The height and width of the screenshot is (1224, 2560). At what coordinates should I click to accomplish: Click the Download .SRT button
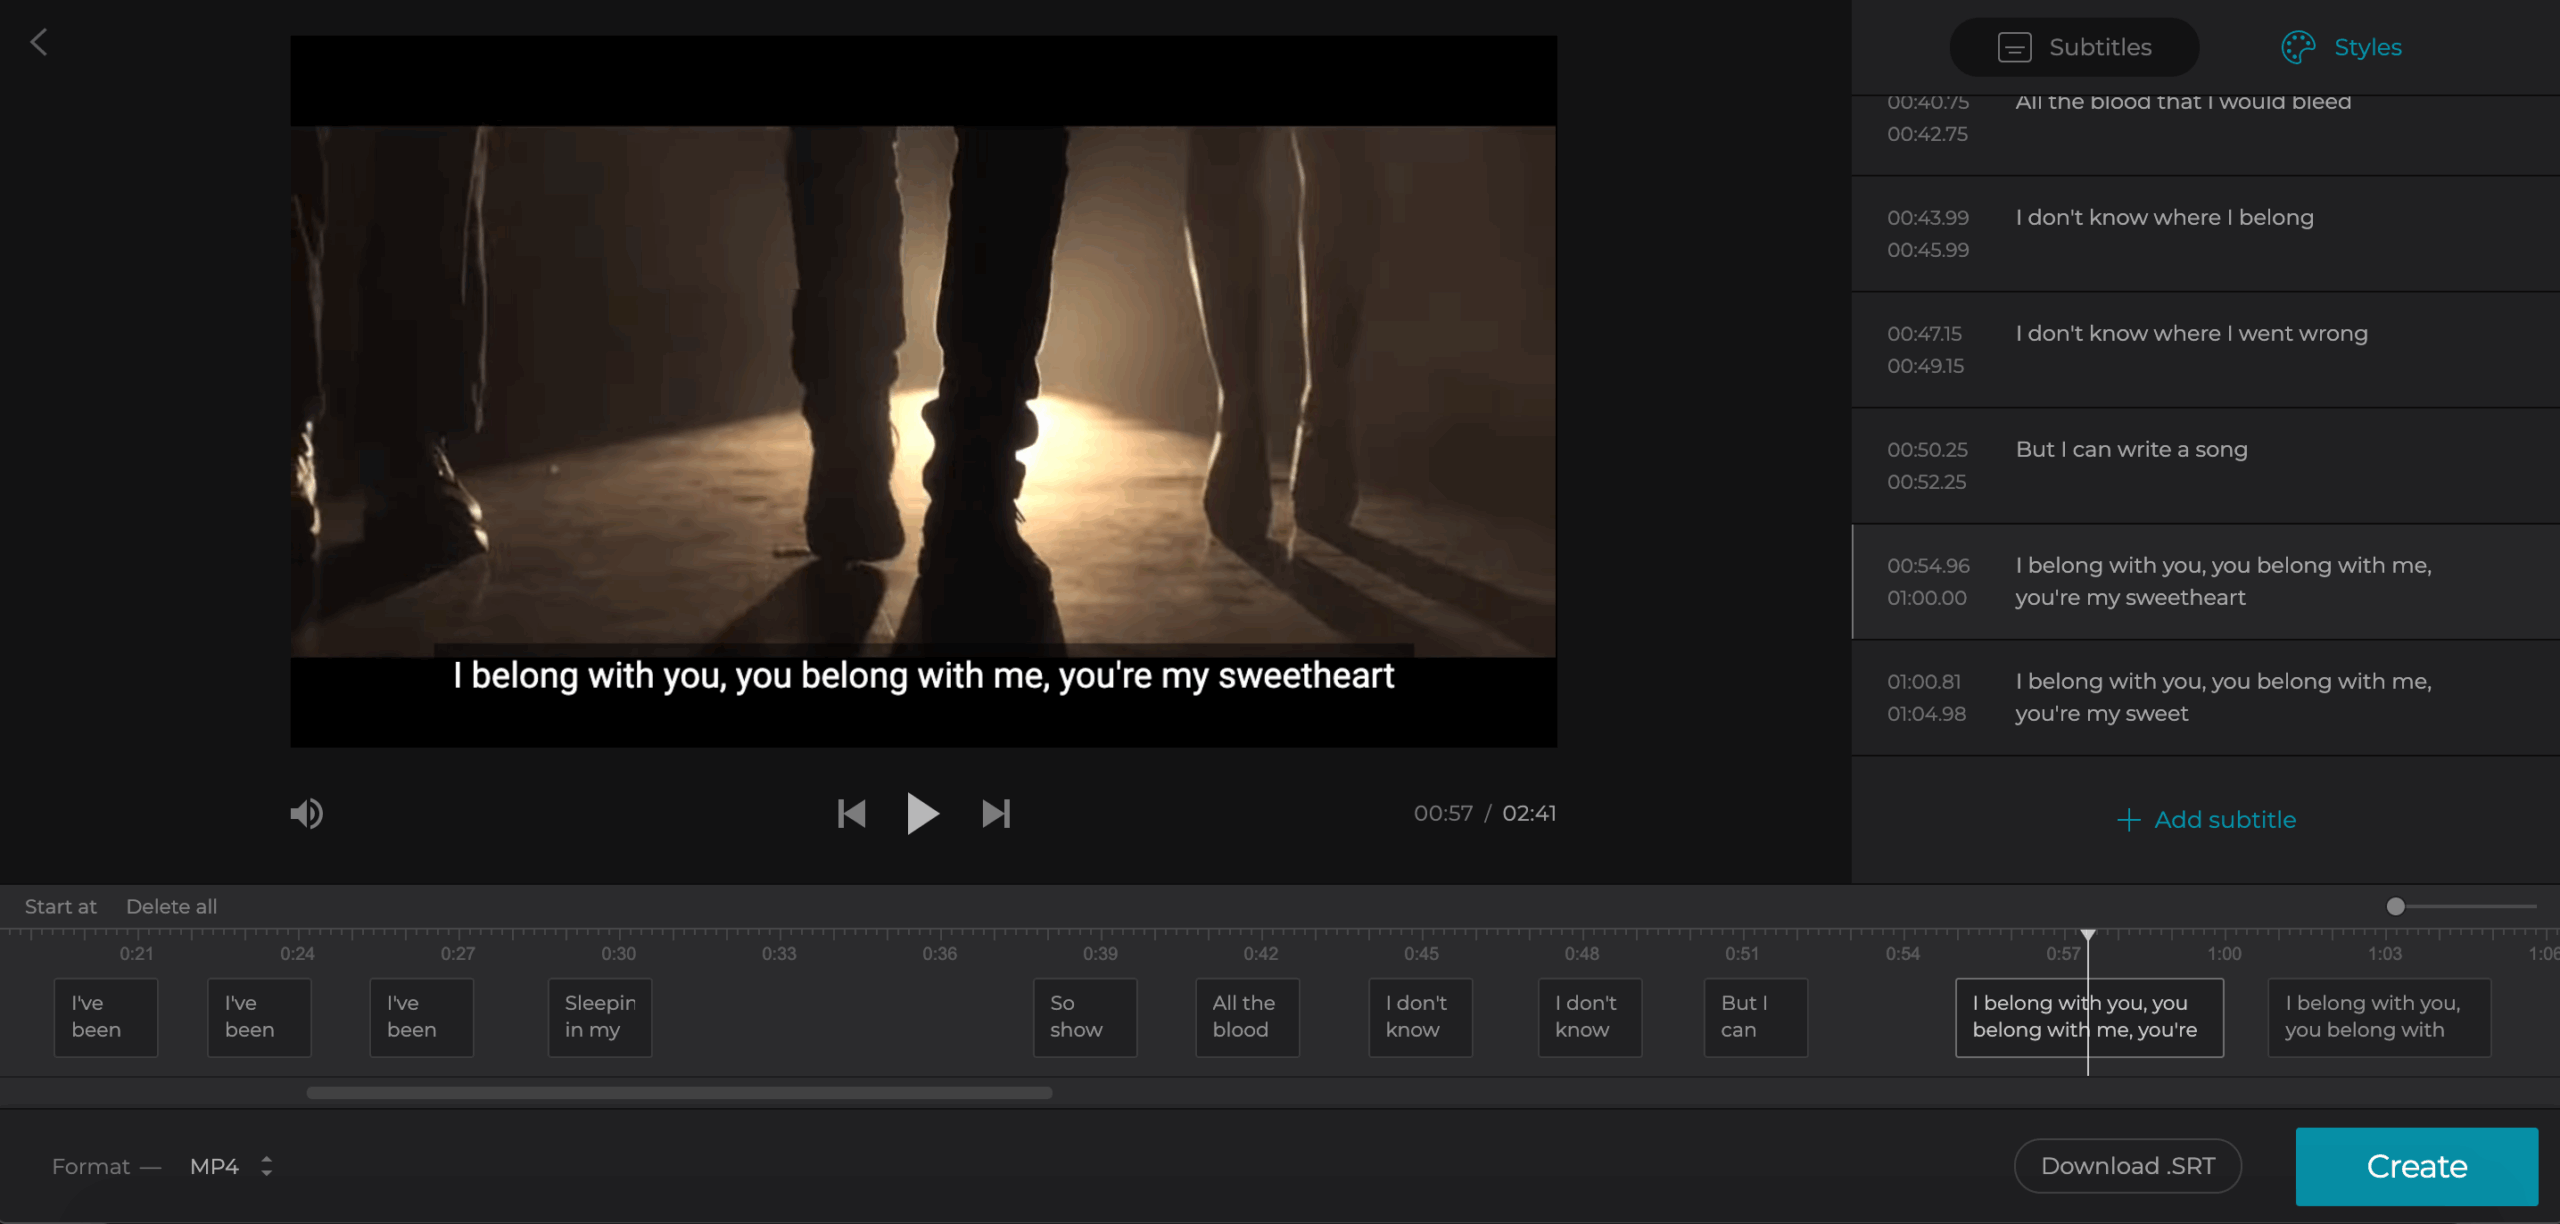pyautogui.click(x=2127, y=1166)
